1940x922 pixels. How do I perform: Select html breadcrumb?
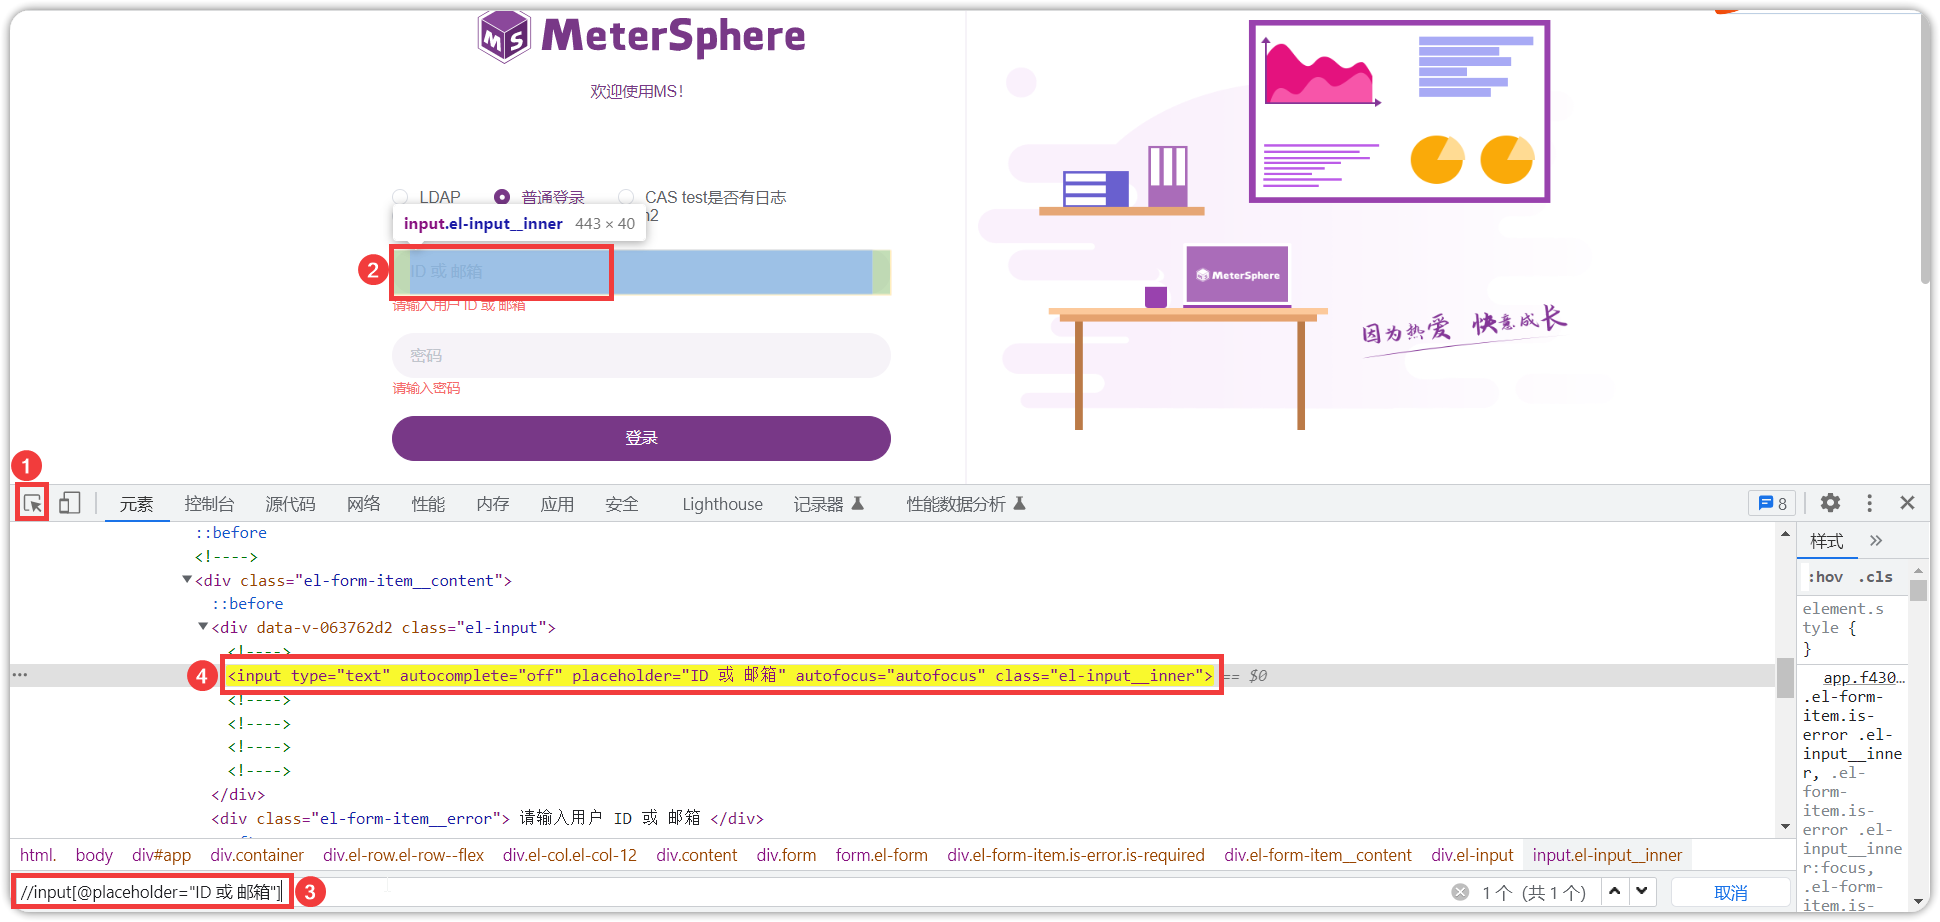(38, 855)
